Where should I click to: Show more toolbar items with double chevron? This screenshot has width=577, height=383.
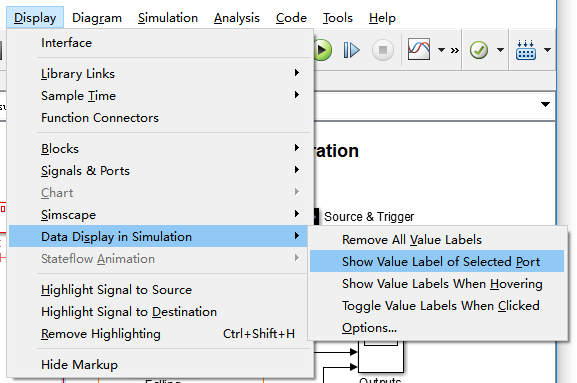(455, 50)
